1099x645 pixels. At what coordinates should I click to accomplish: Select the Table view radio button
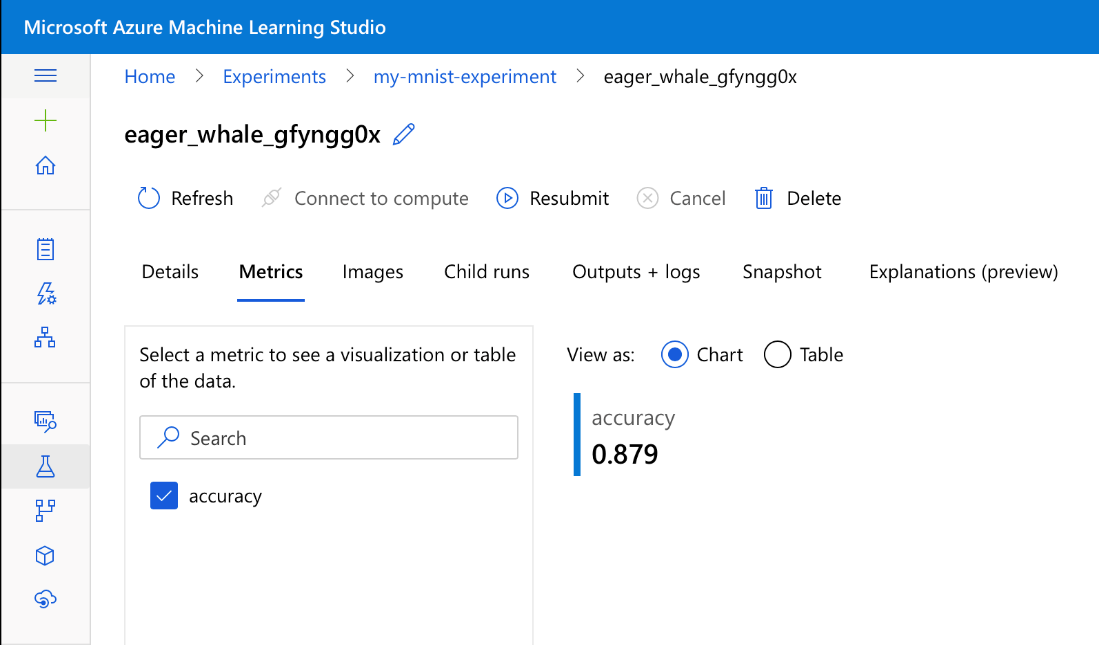point(777,355)
